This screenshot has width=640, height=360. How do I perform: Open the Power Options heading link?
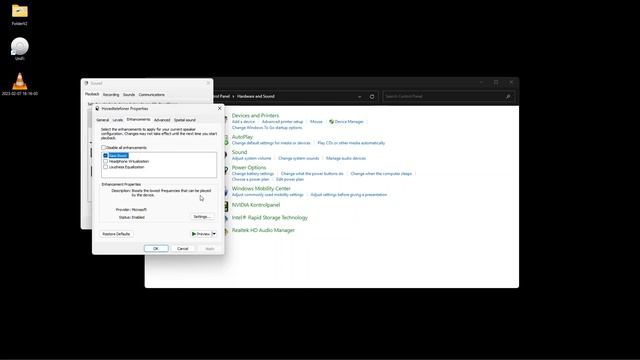coord(249,168)
